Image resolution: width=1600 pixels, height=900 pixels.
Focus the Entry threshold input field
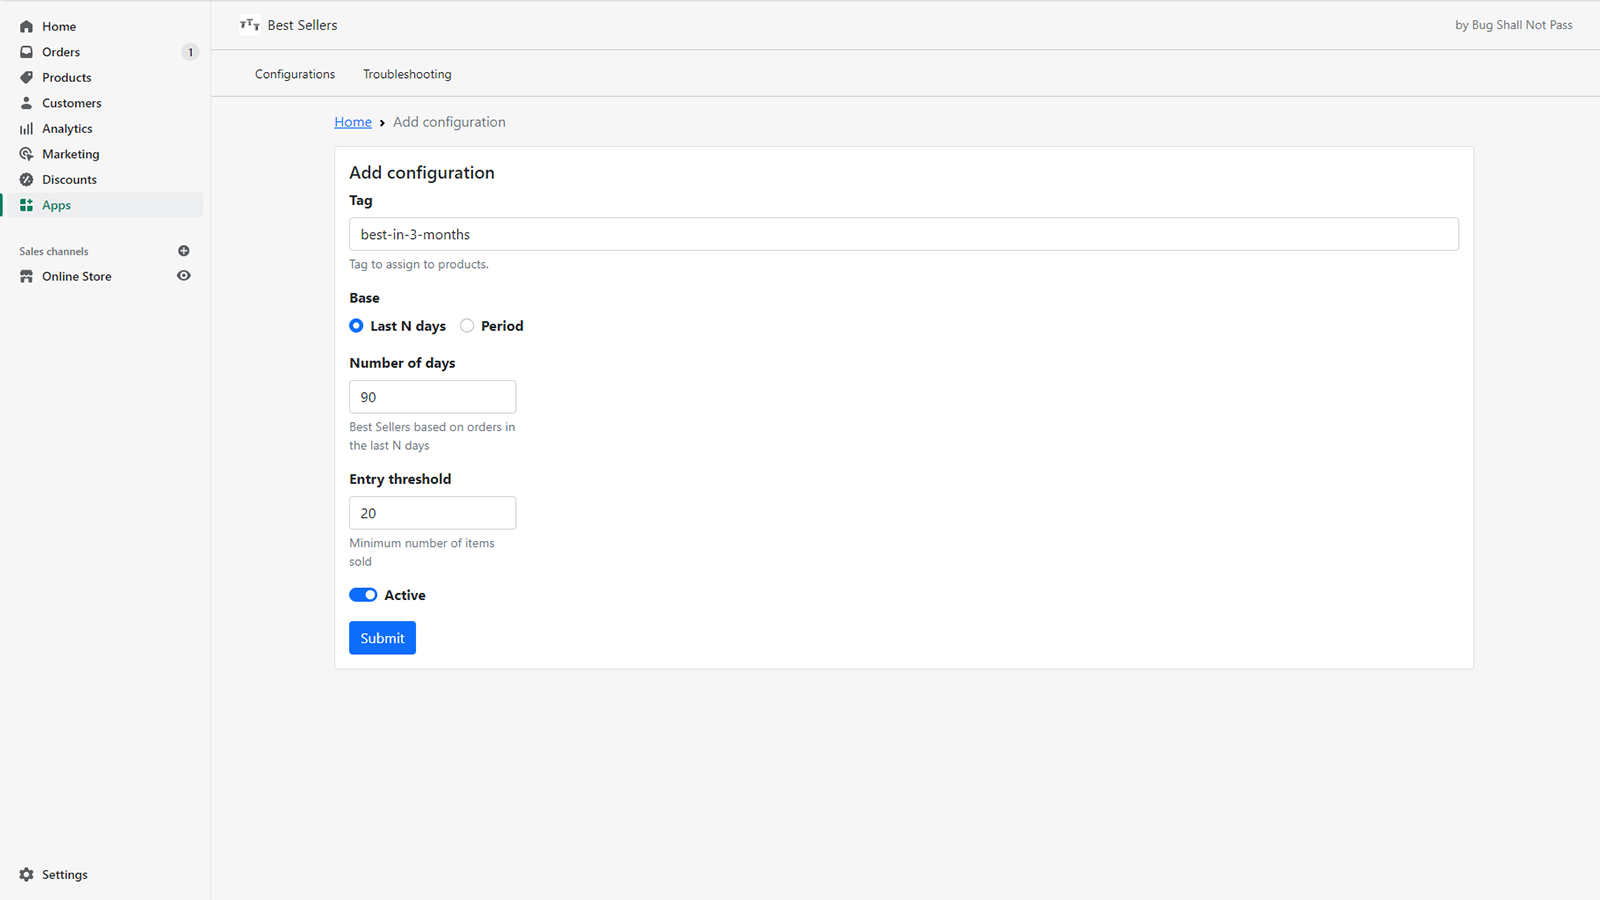click(x=432, y=512)
